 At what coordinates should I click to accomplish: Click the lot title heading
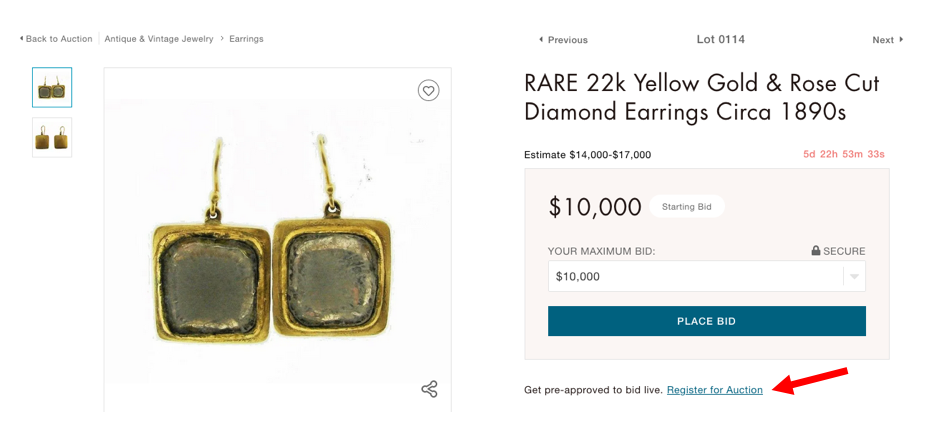click(701, 97)
